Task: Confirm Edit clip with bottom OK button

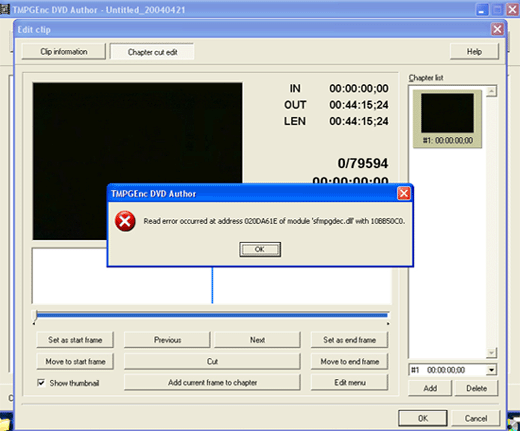Action: click(x=423, y=418)
